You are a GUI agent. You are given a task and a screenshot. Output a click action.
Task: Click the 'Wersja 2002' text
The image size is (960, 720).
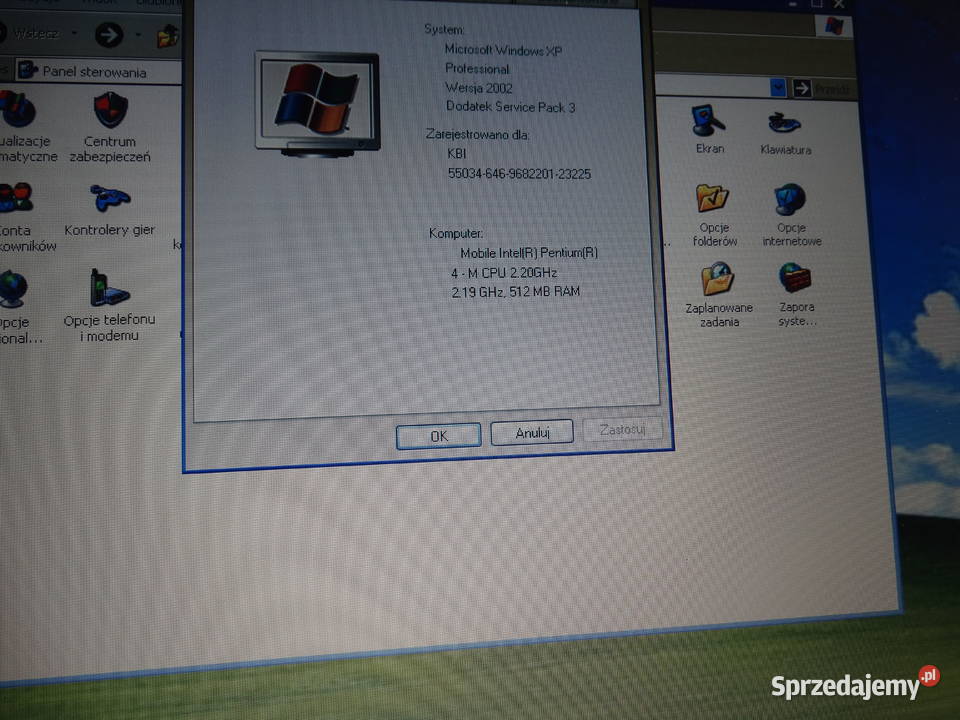click(x=478, y=88)
